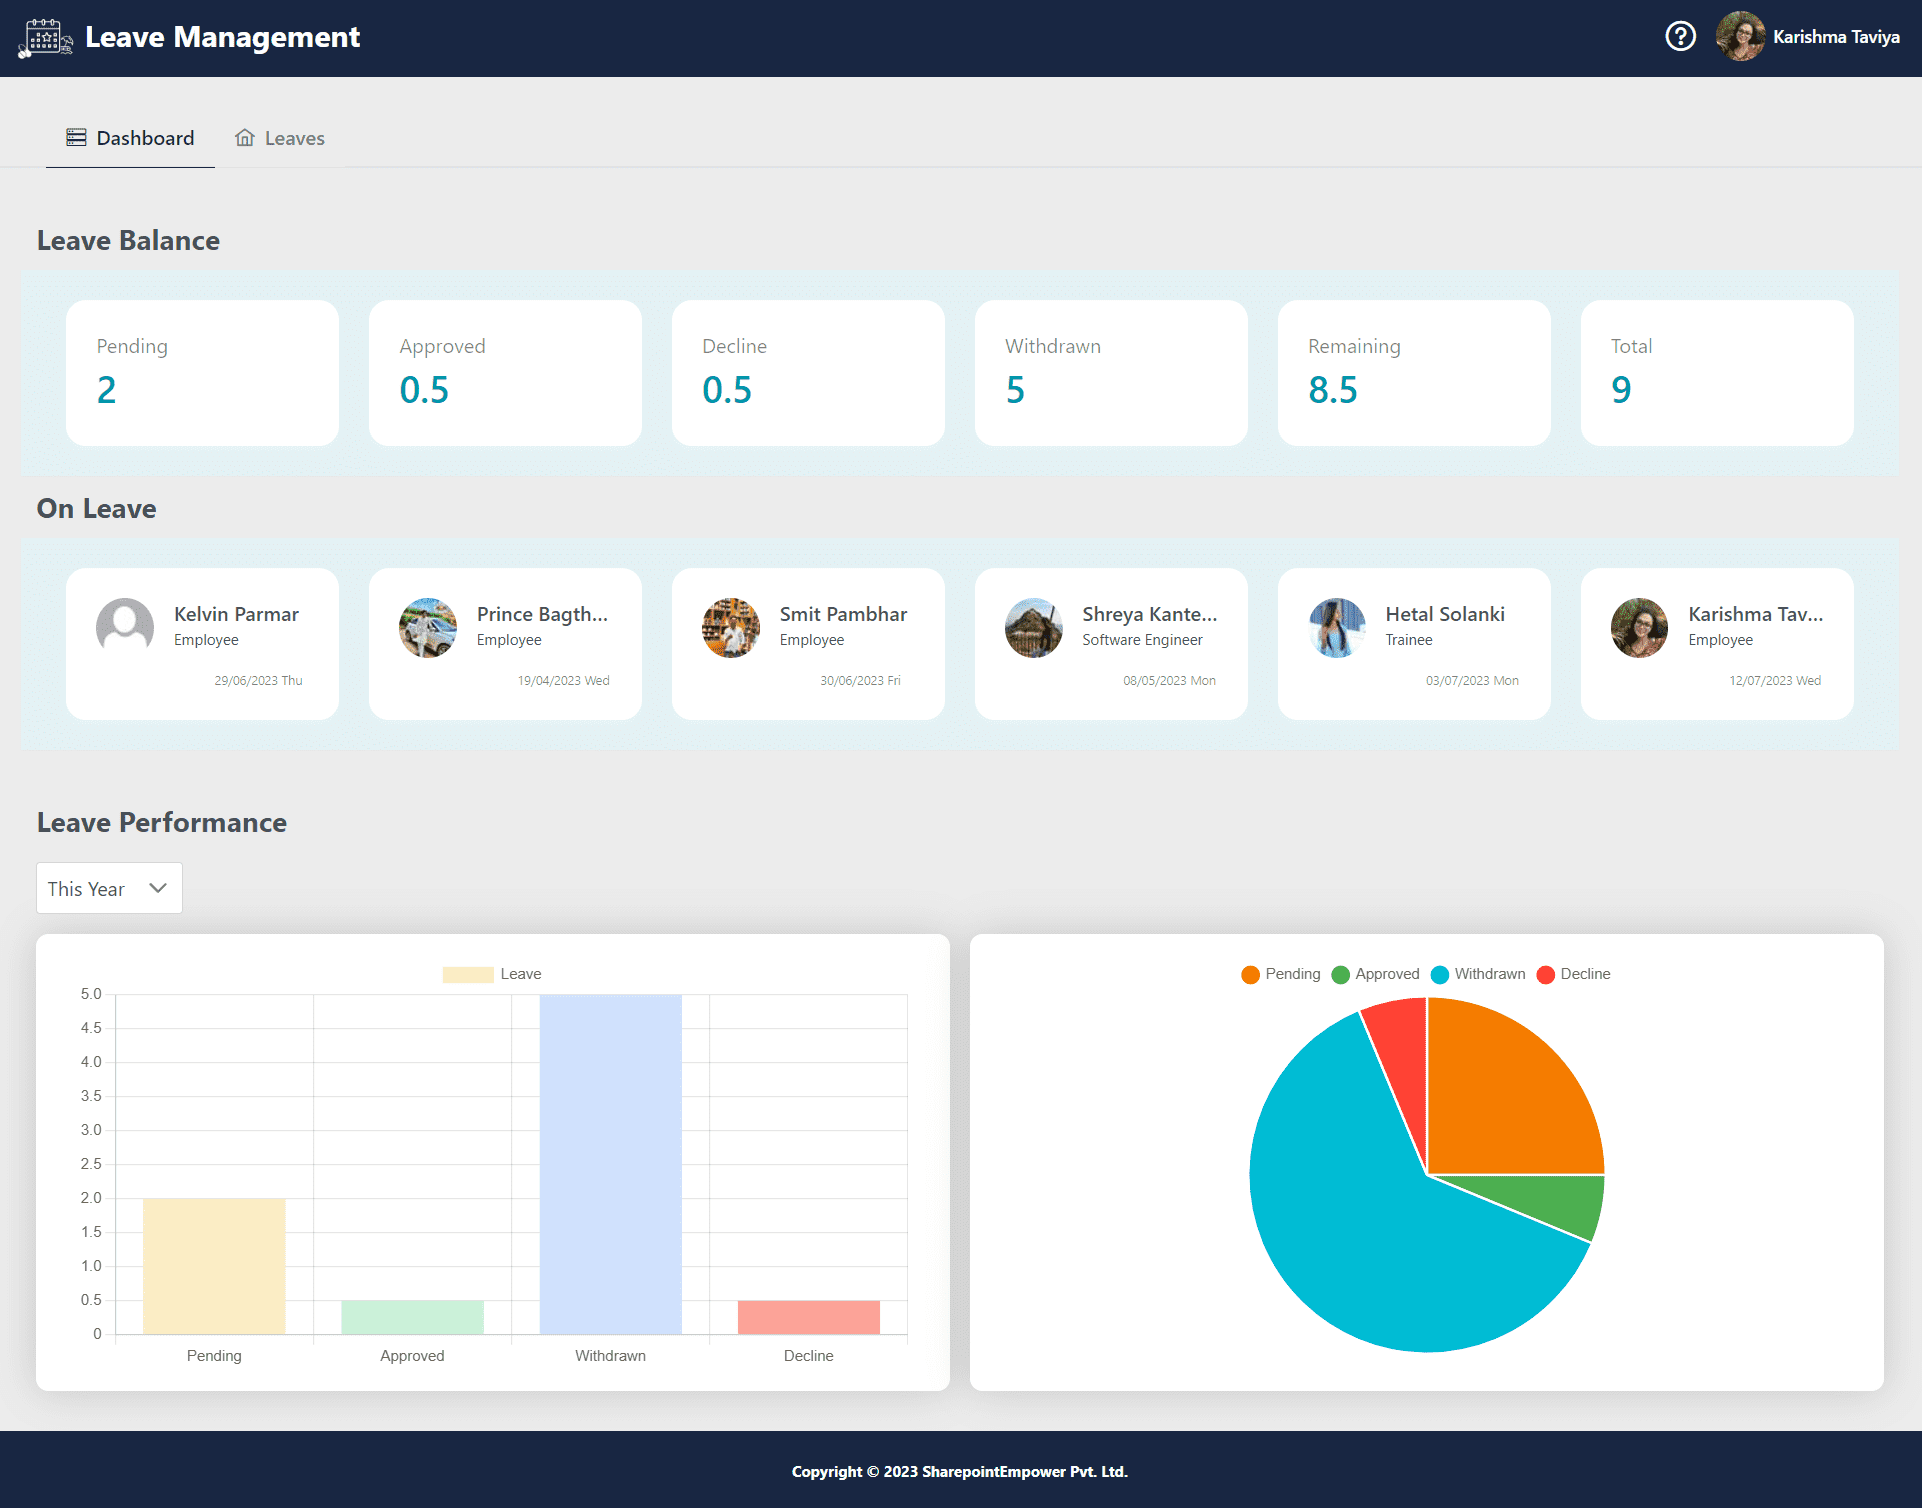Click the Dashboard tab list icon
1922x1508 pixels.
(76, 138)
